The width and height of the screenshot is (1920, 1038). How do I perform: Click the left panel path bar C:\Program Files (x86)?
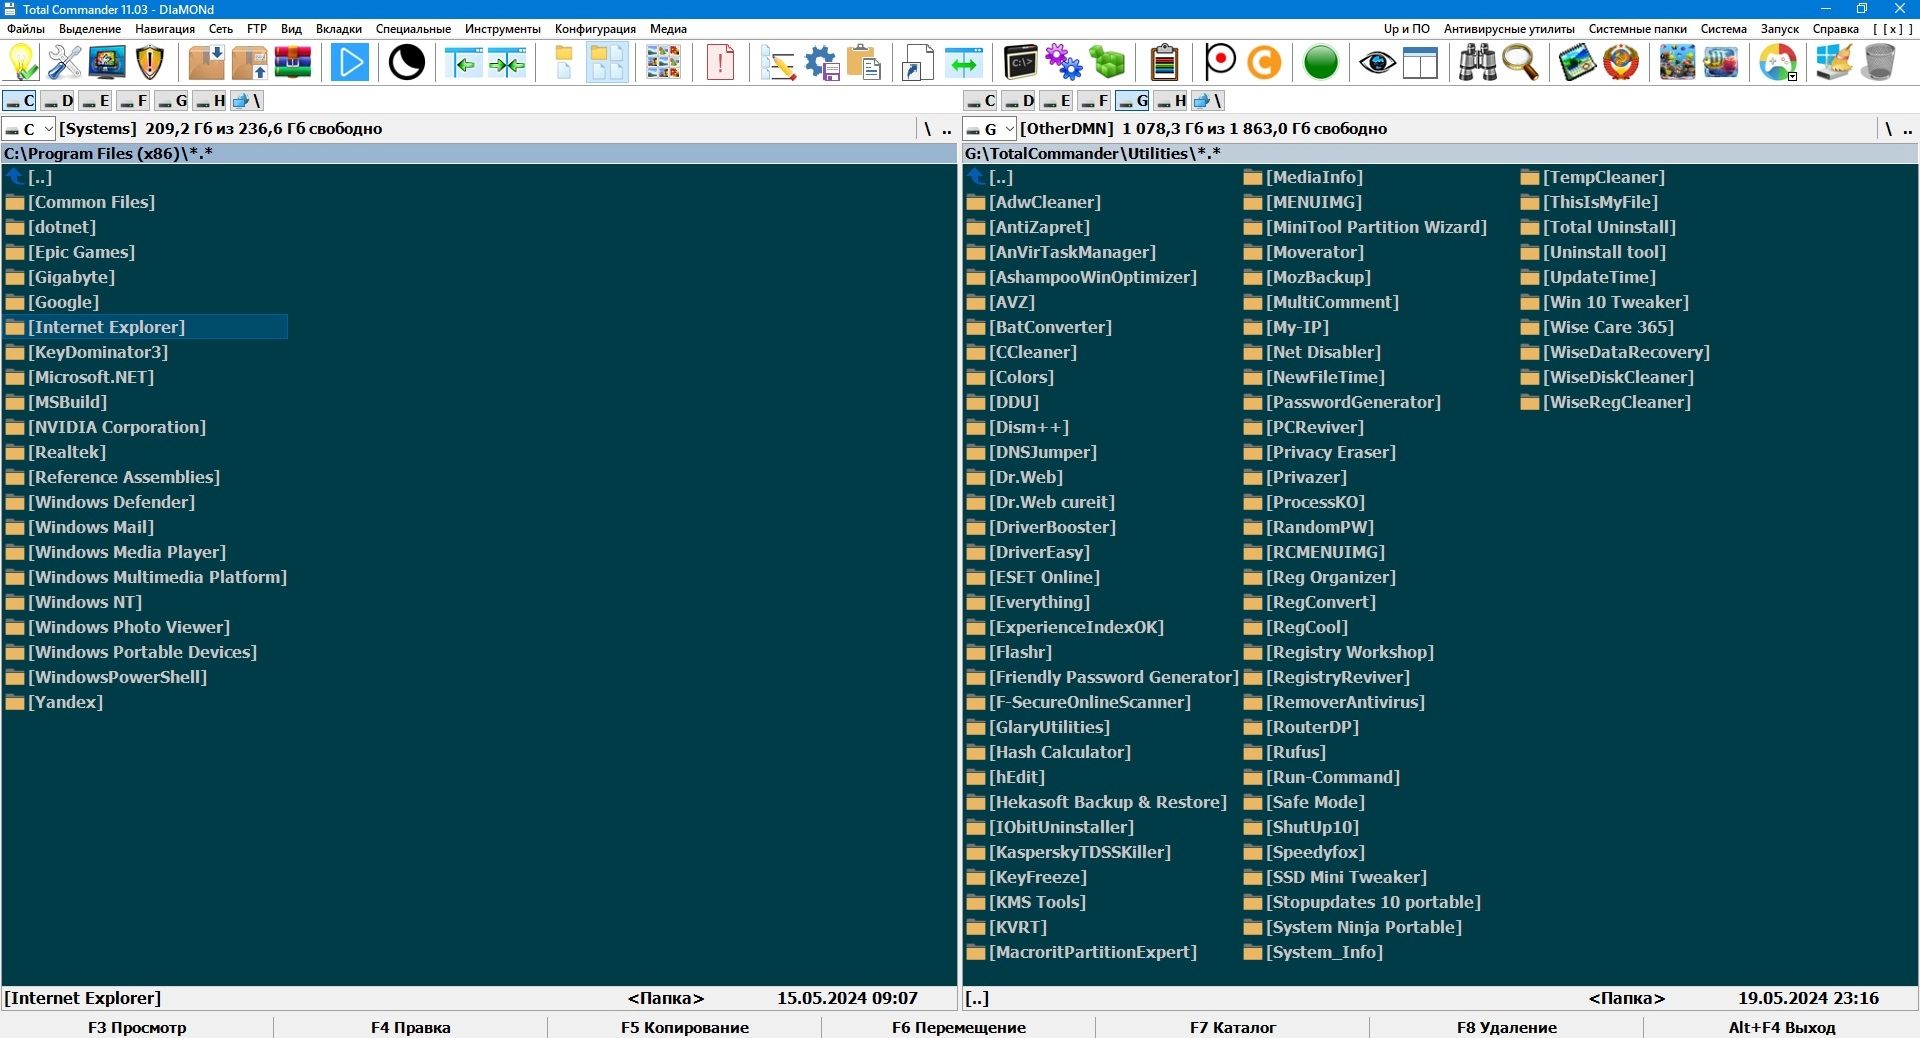click(x=480, y=154)
